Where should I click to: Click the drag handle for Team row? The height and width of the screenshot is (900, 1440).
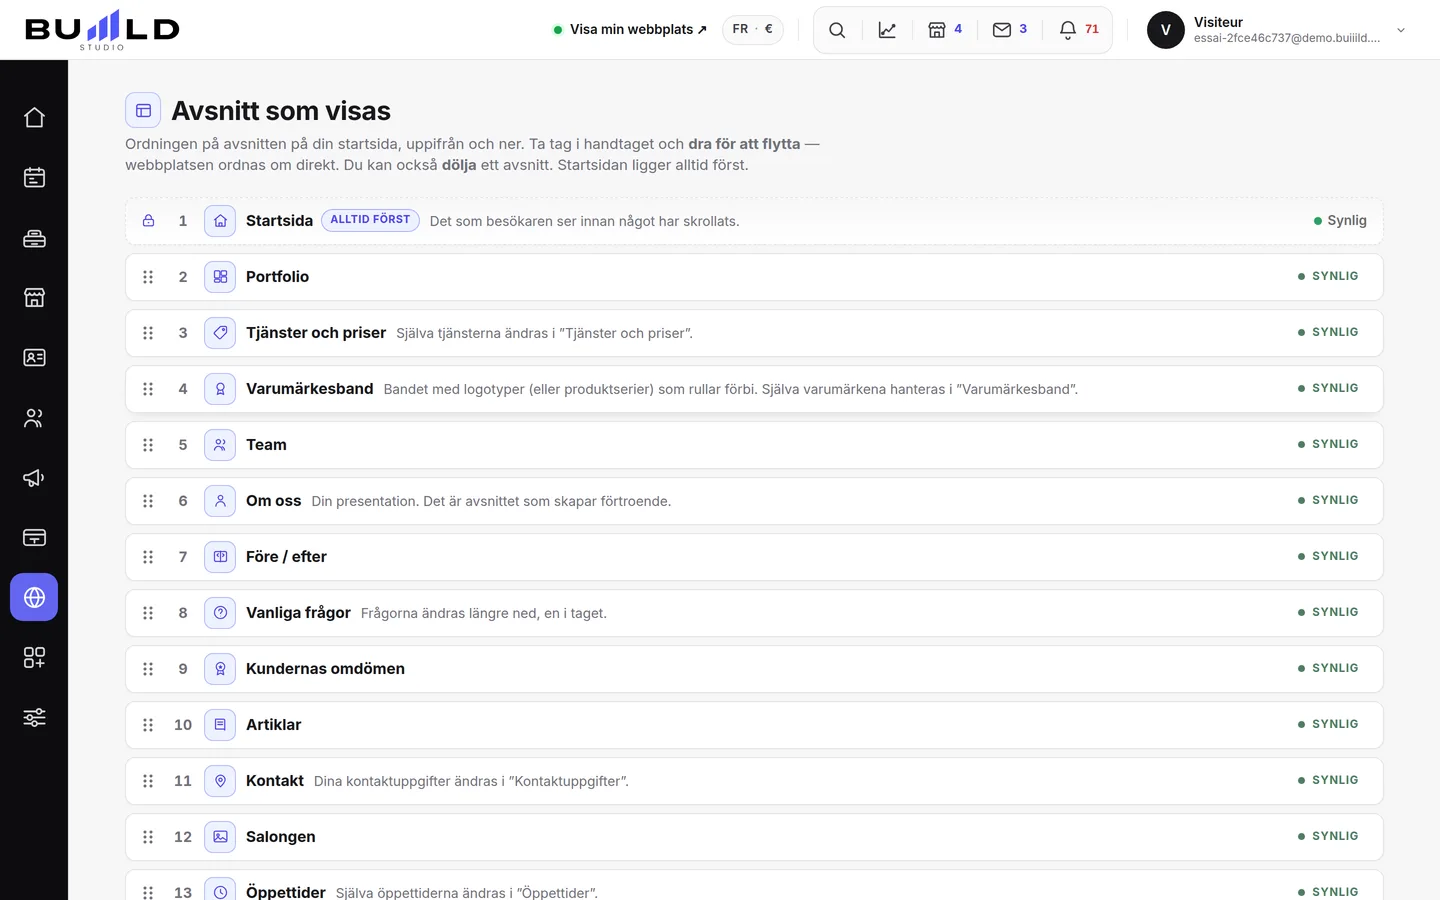pos(148,445)
